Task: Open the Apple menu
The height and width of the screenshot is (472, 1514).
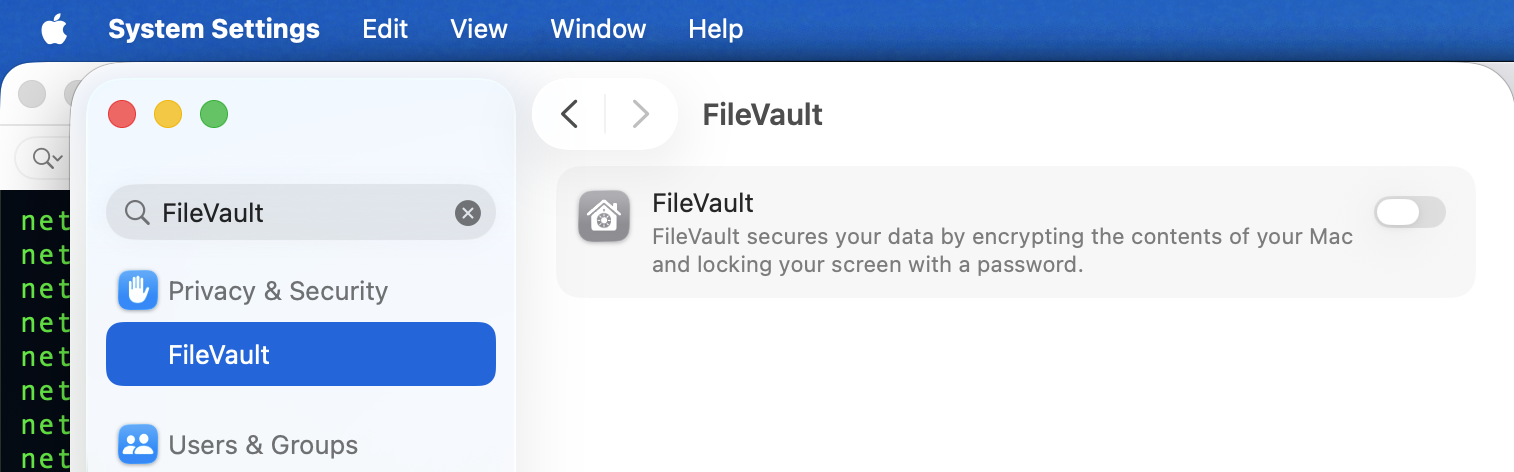Action: 54,30
